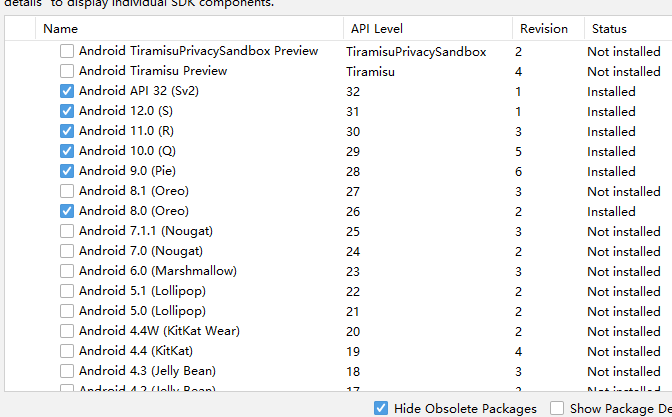Uncheck Android 11.0 (R) checkbox
Screen dimensions: 672x417
tap(66, 131)
